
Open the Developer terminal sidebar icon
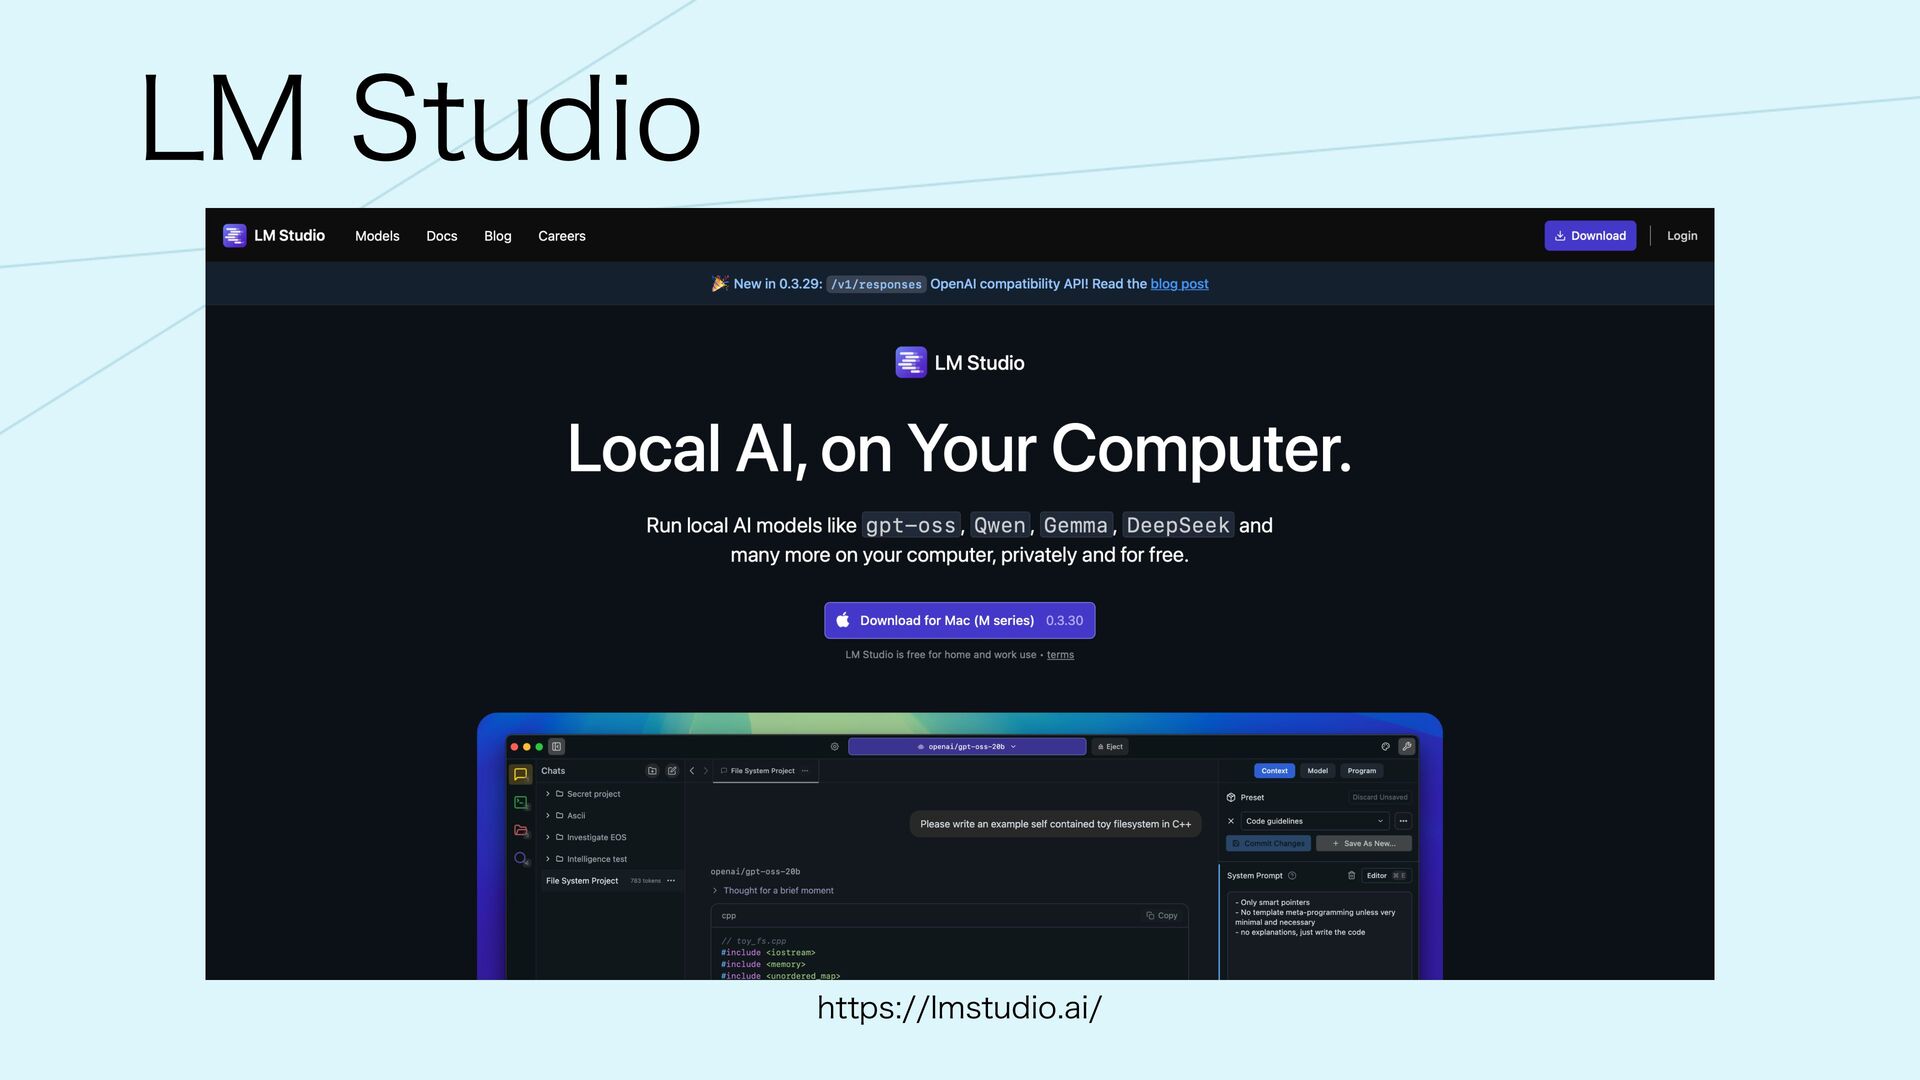(x=520, y=802)
